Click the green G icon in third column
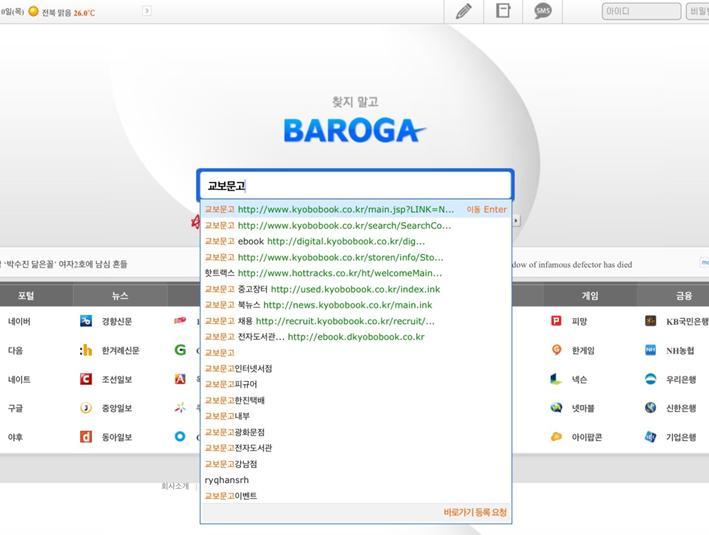 point(180,350)
